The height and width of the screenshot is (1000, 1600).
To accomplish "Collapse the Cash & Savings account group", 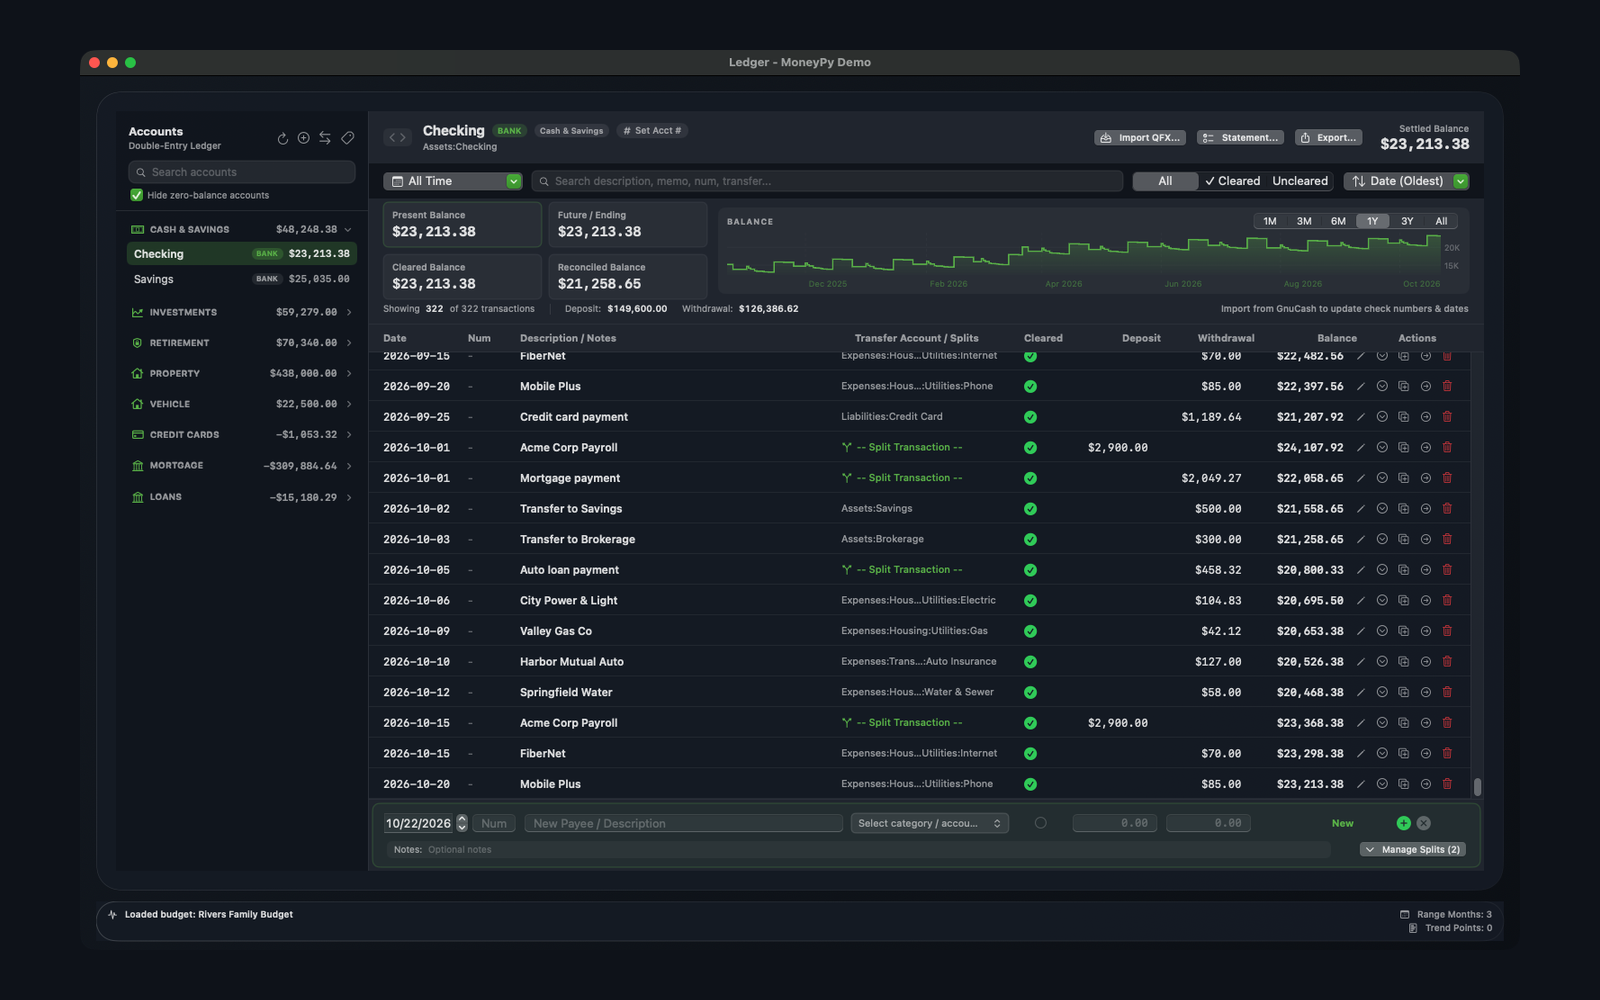I will 348,229.
